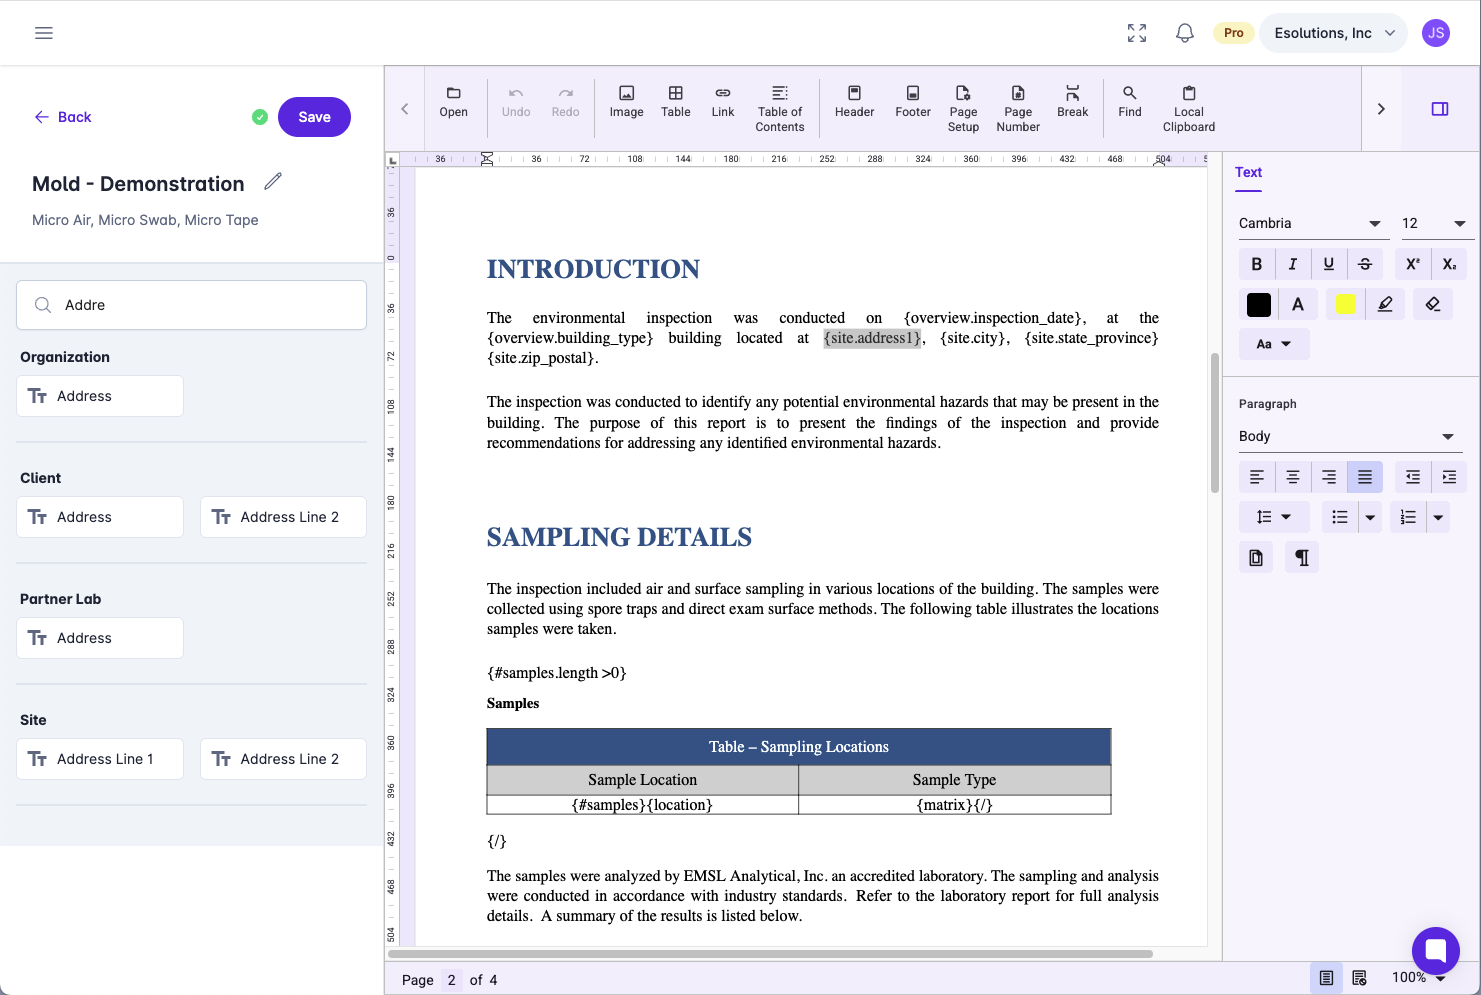Insert a Table from the toolbar
1481x995 pixels.
[675, 102]
